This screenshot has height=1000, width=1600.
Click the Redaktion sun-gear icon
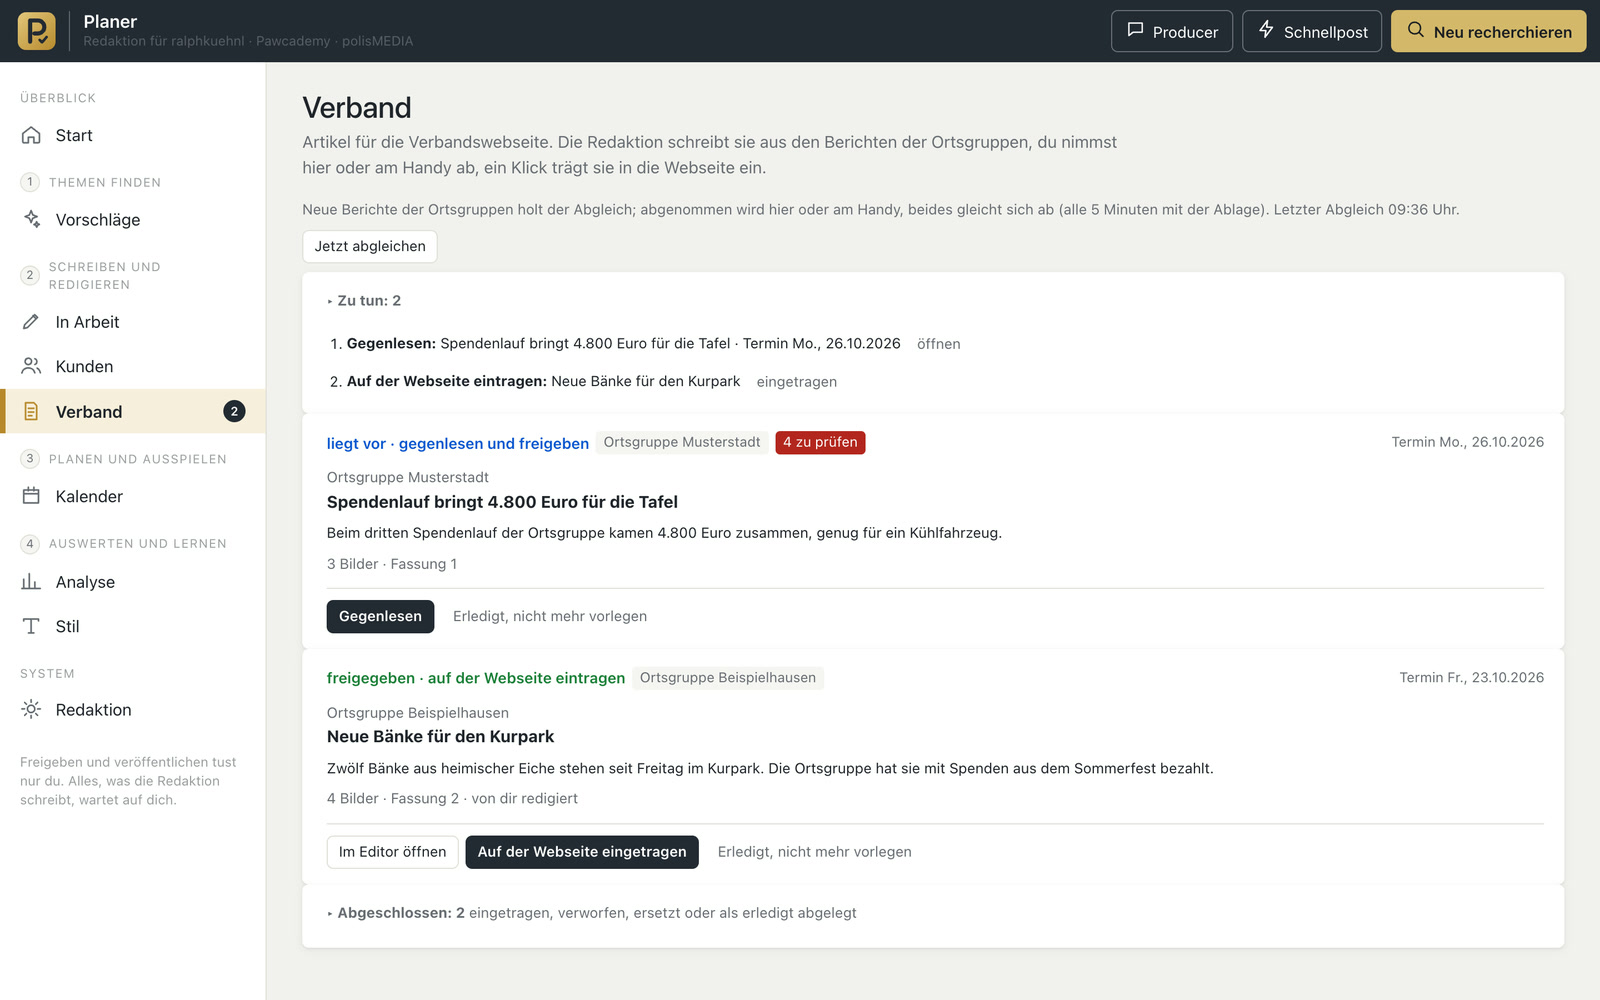pyautogui.click(x=31, y=709)
